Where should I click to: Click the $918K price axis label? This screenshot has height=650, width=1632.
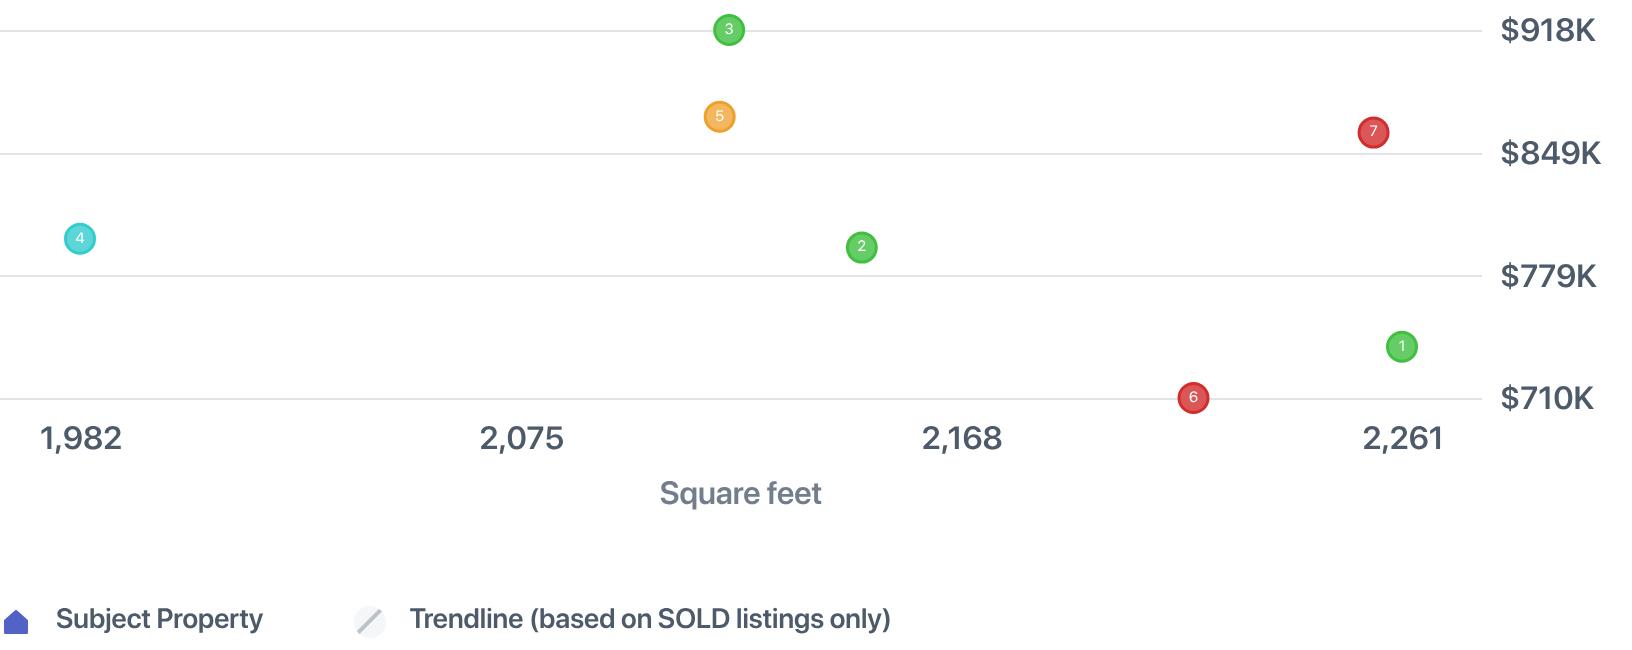[x=1547, y=31]
